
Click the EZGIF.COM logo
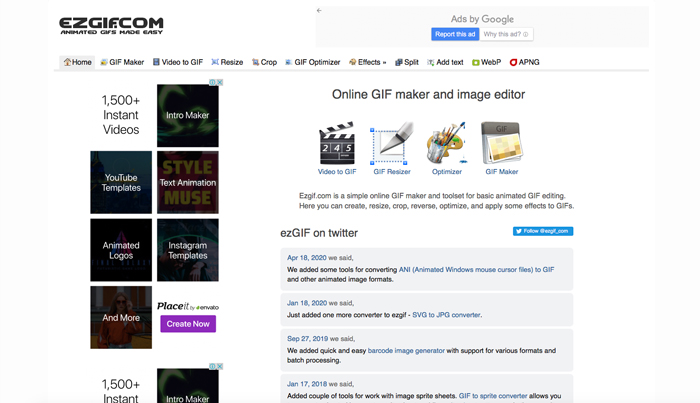(111, 26)
